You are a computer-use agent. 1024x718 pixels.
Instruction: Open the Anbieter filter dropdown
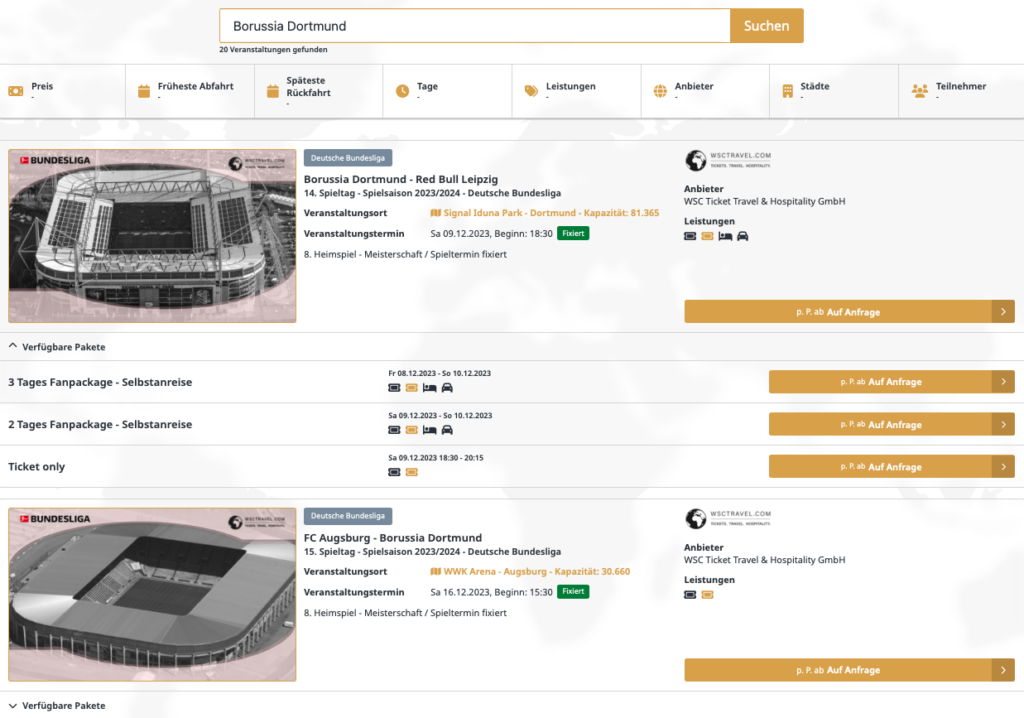(x=705, y=91)
